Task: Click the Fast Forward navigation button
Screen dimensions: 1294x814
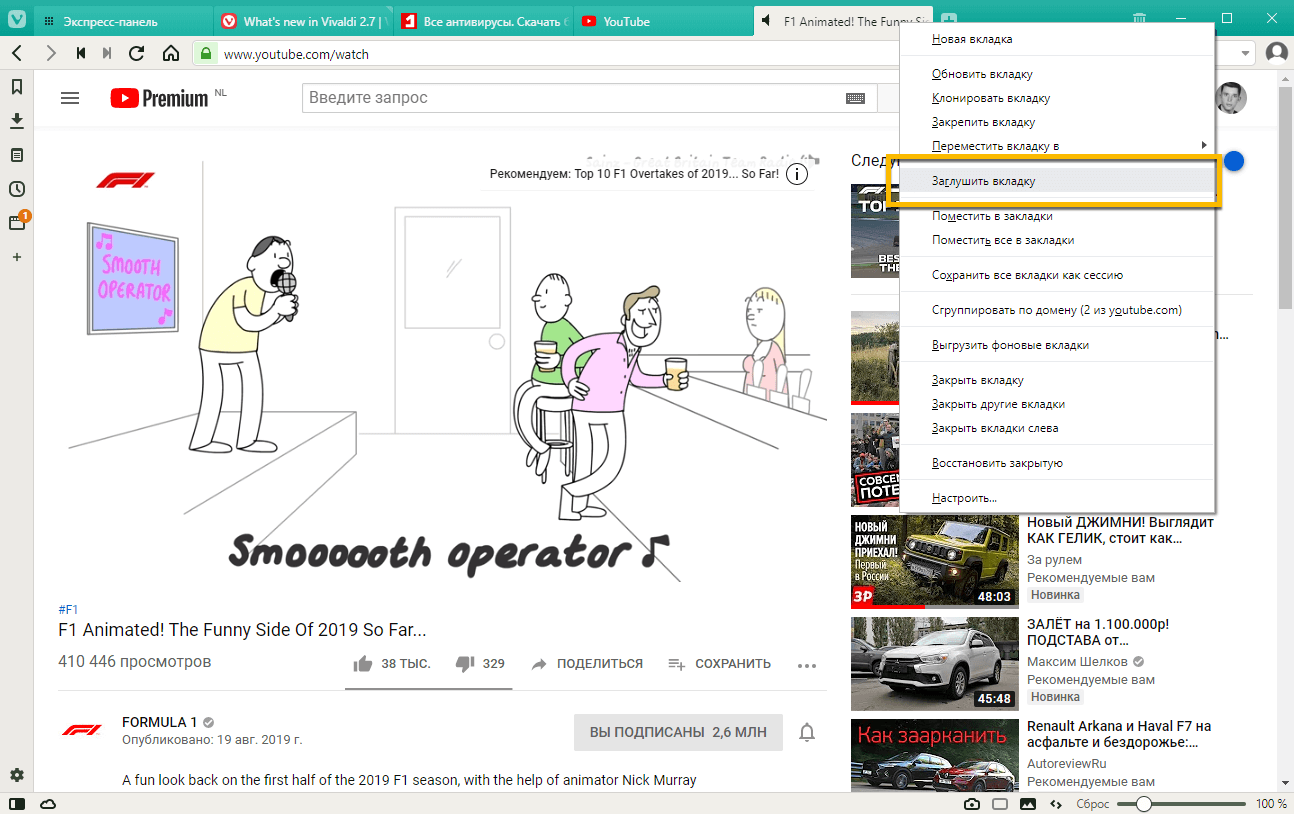Action: pyautogui.click(x=107, y=53)
